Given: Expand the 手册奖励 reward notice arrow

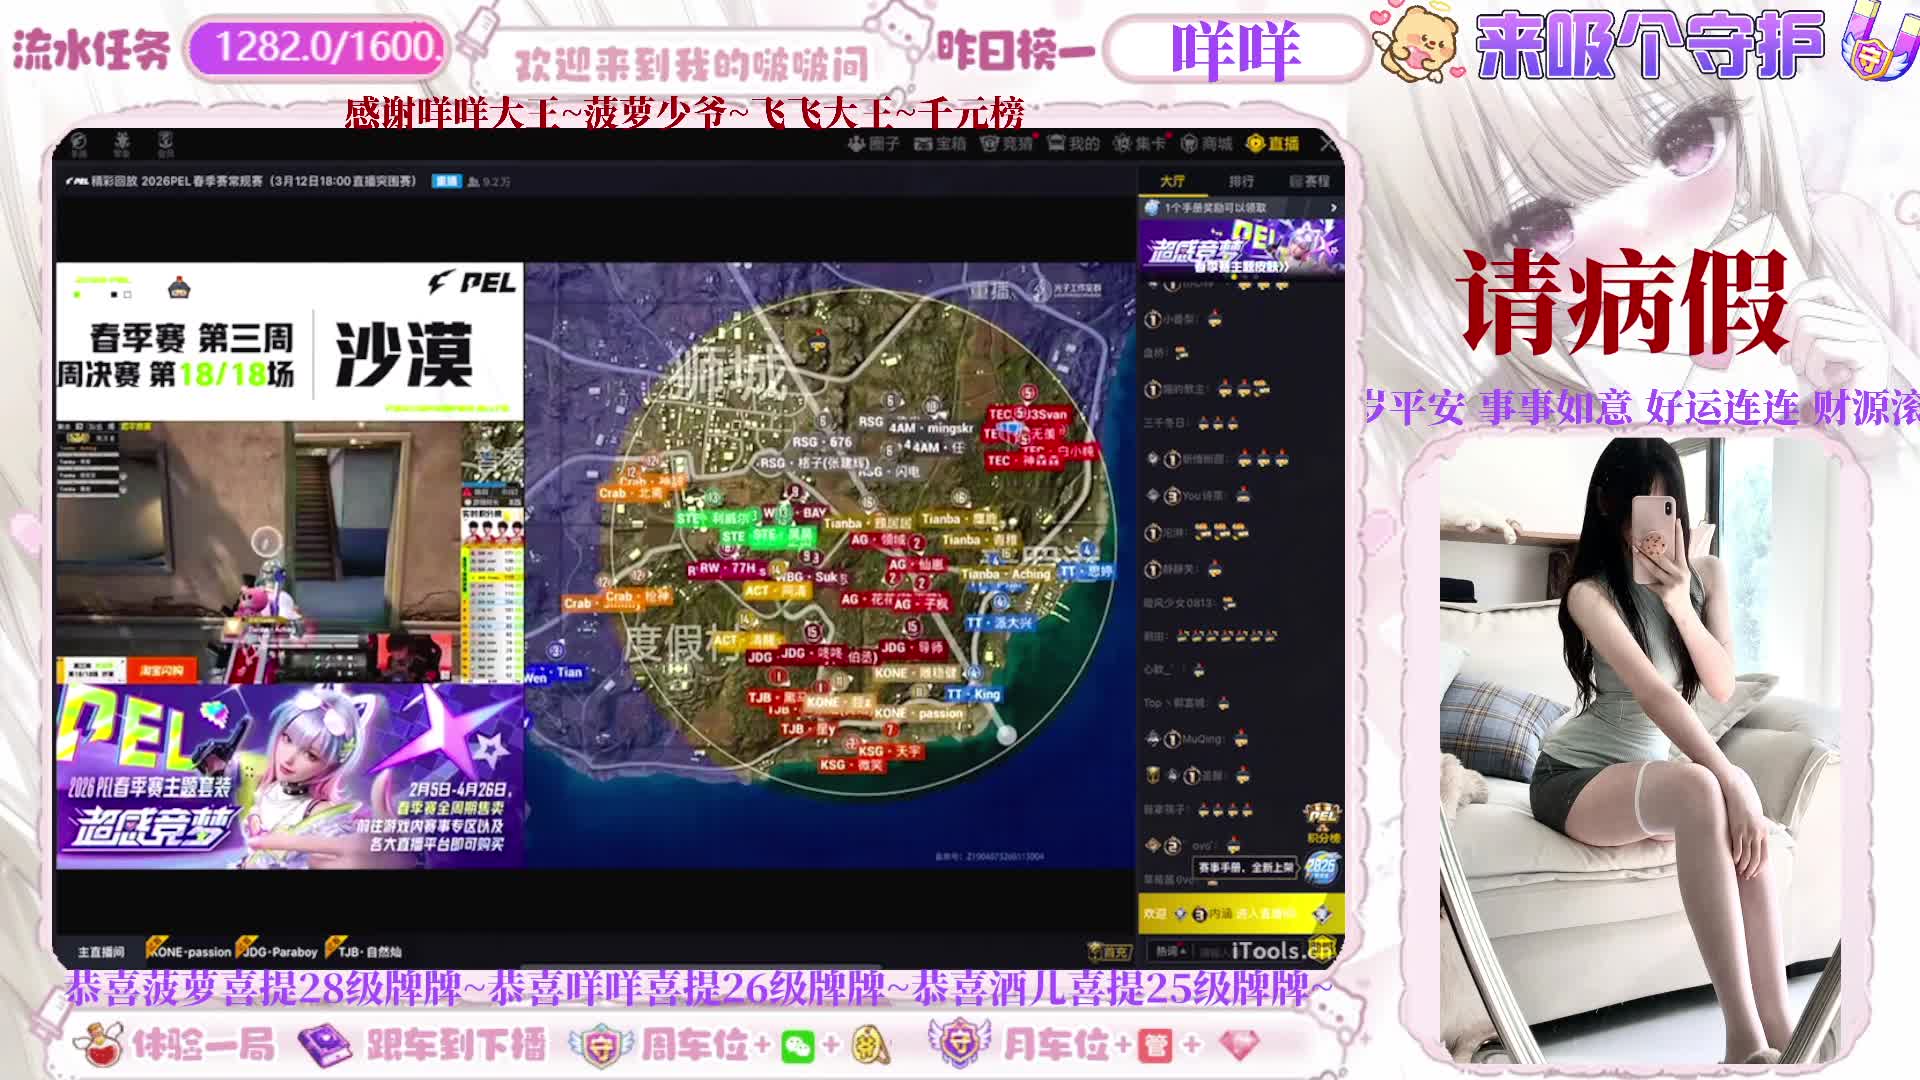Looking at the screenshot, I should 1333,208.
